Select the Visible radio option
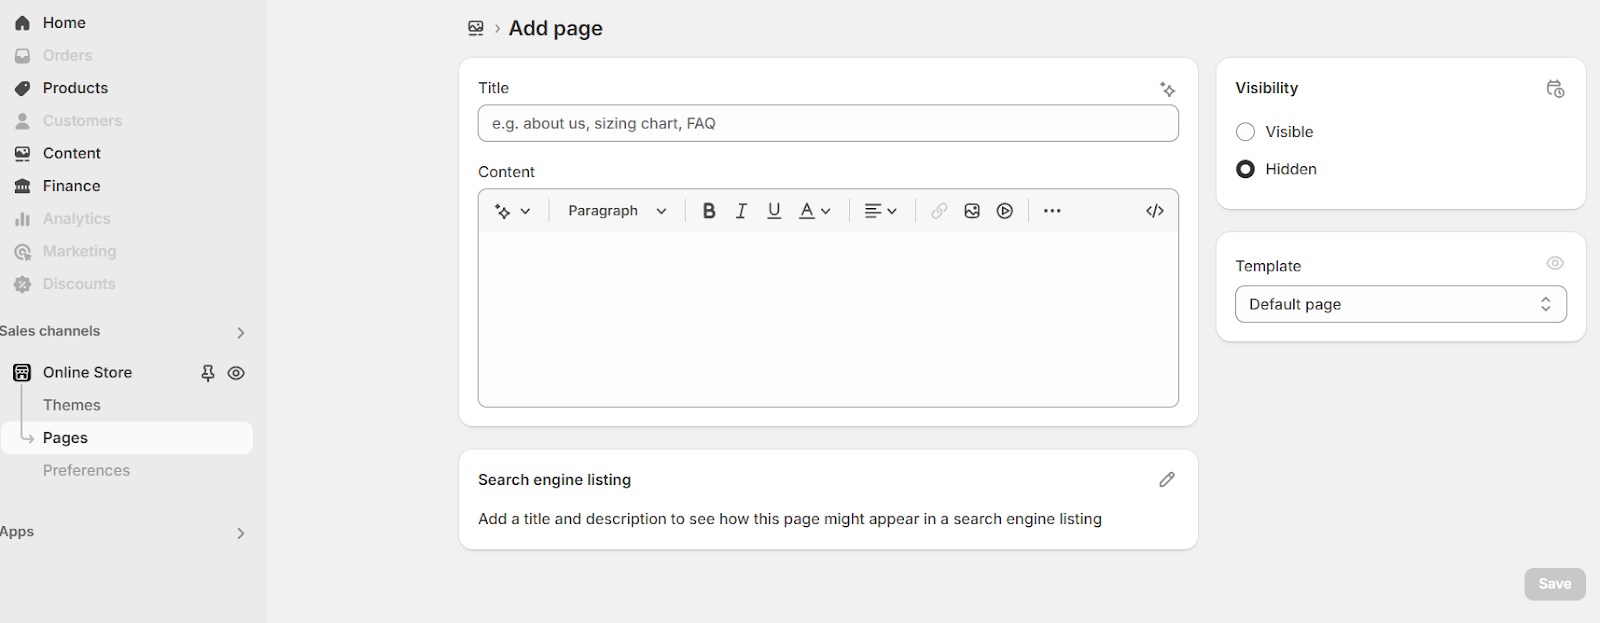 coord(1246,132)
